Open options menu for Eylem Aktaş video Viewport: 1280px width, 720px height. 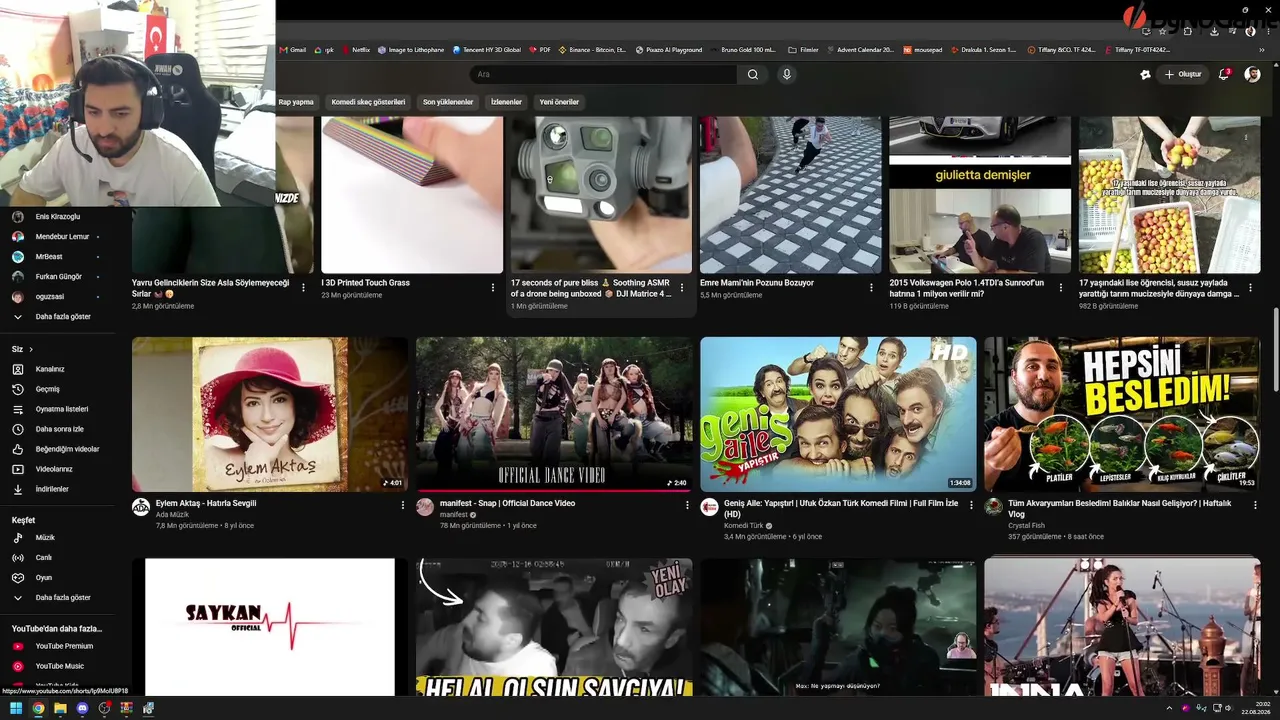[403, 505]
